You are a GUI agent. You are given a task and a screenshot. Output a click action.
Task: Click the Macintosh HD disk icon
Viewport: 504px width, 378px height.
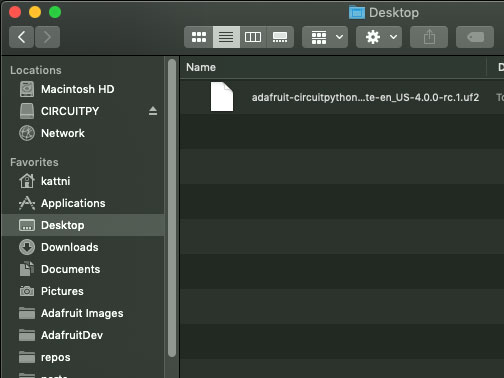point(27,89)
